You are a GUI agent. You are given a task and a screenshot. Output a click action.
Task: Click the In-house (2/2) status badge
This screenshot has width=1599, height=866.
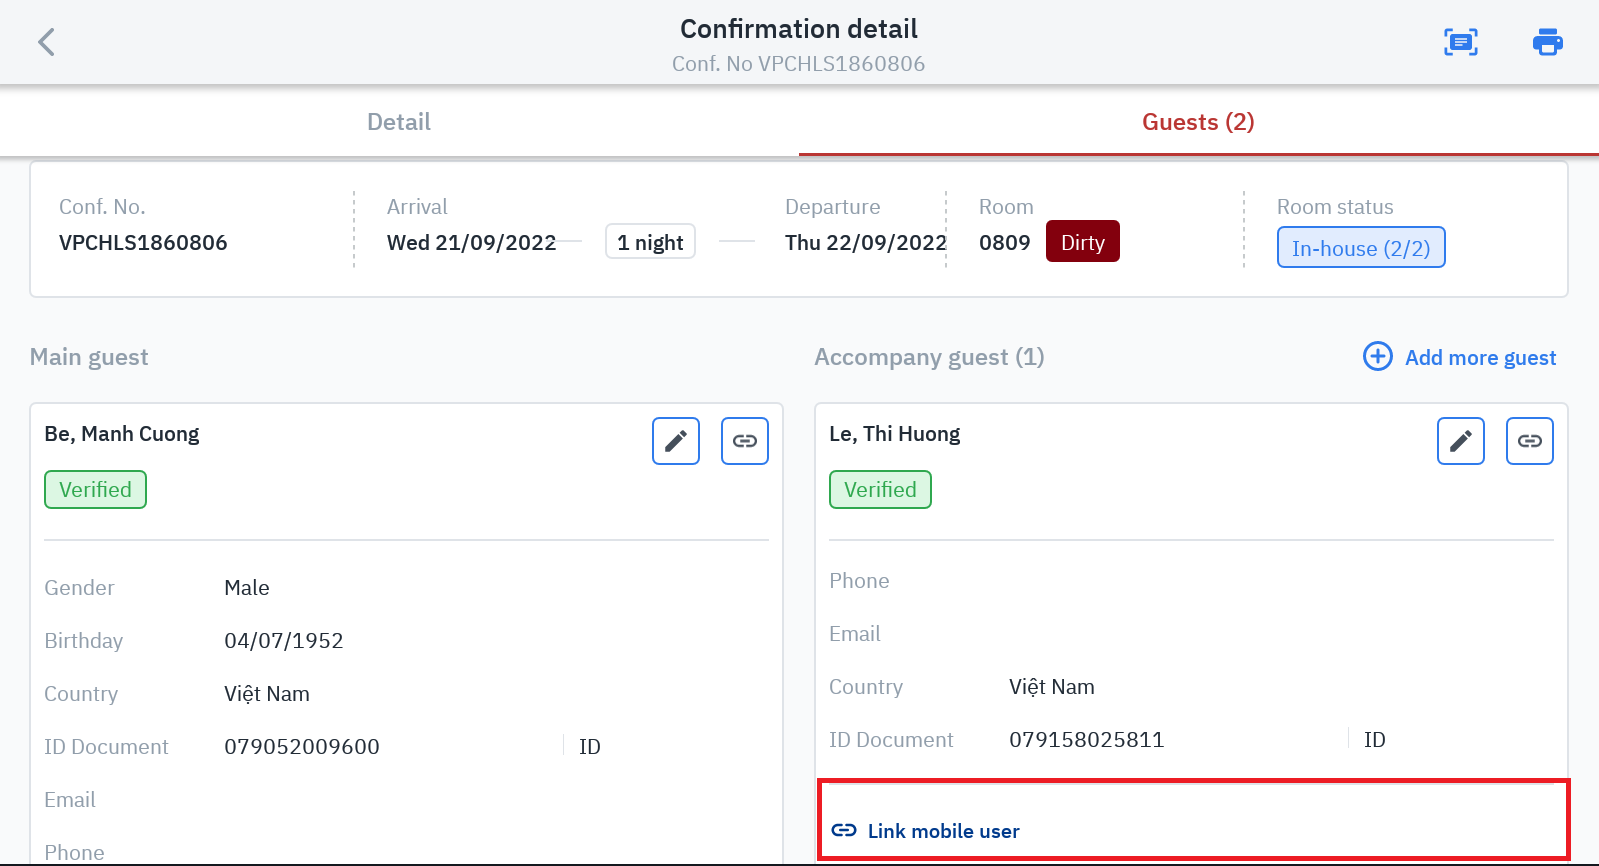pos(1360,248)
